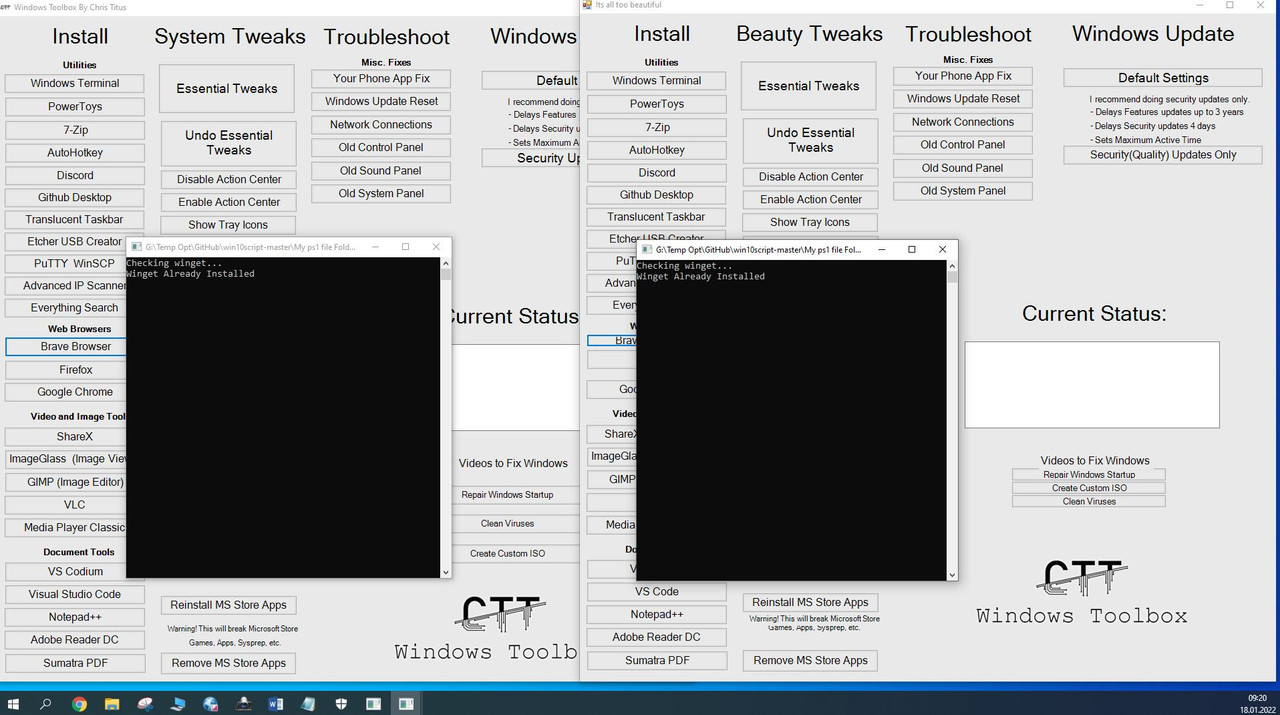Install Windows Terminal in left Toolbox window
Image resolution: width=1280 pixels, height=715 pixels.
75,84
